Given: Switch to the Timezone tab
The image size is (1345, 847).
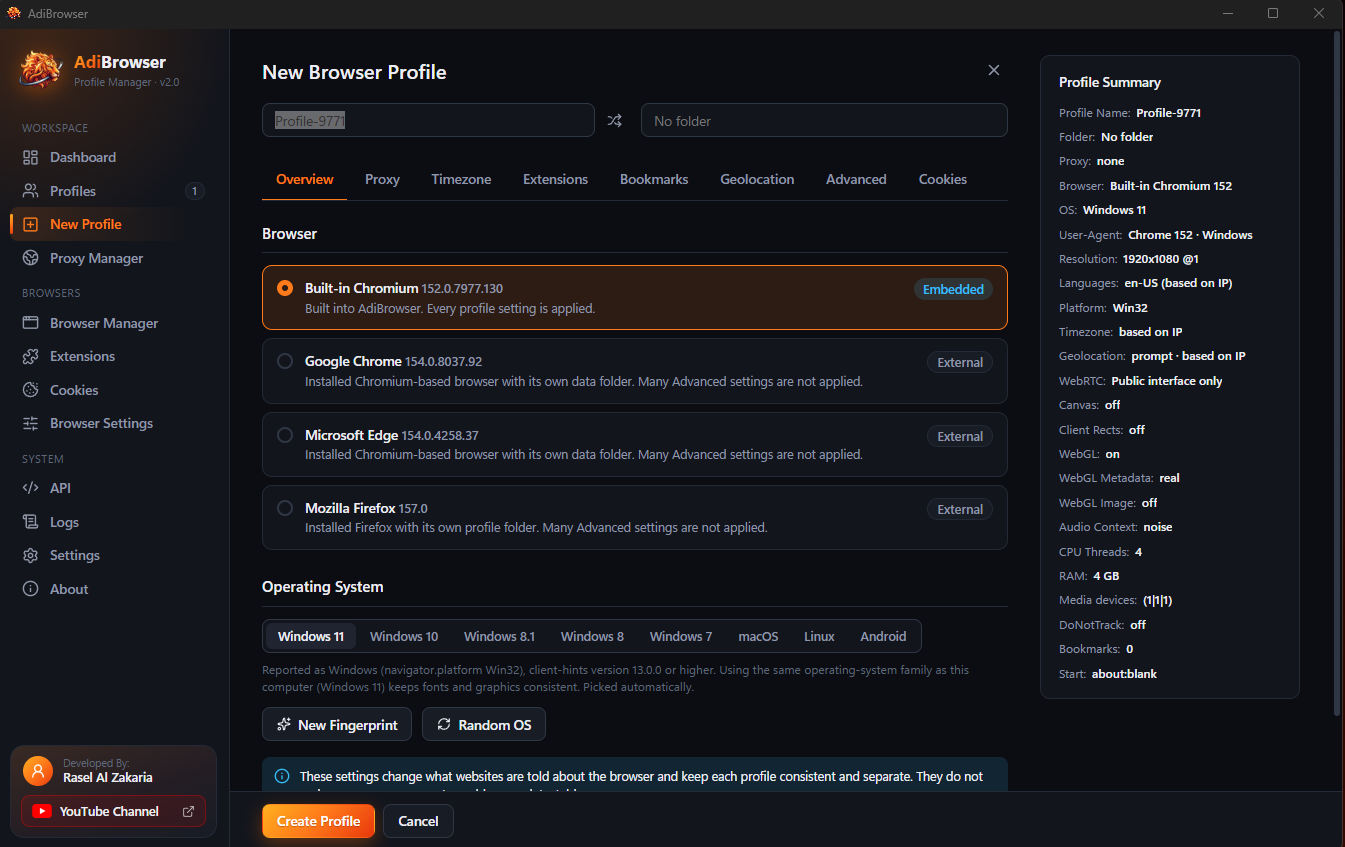Looking at the screenshot, I should tap(461, 179).
